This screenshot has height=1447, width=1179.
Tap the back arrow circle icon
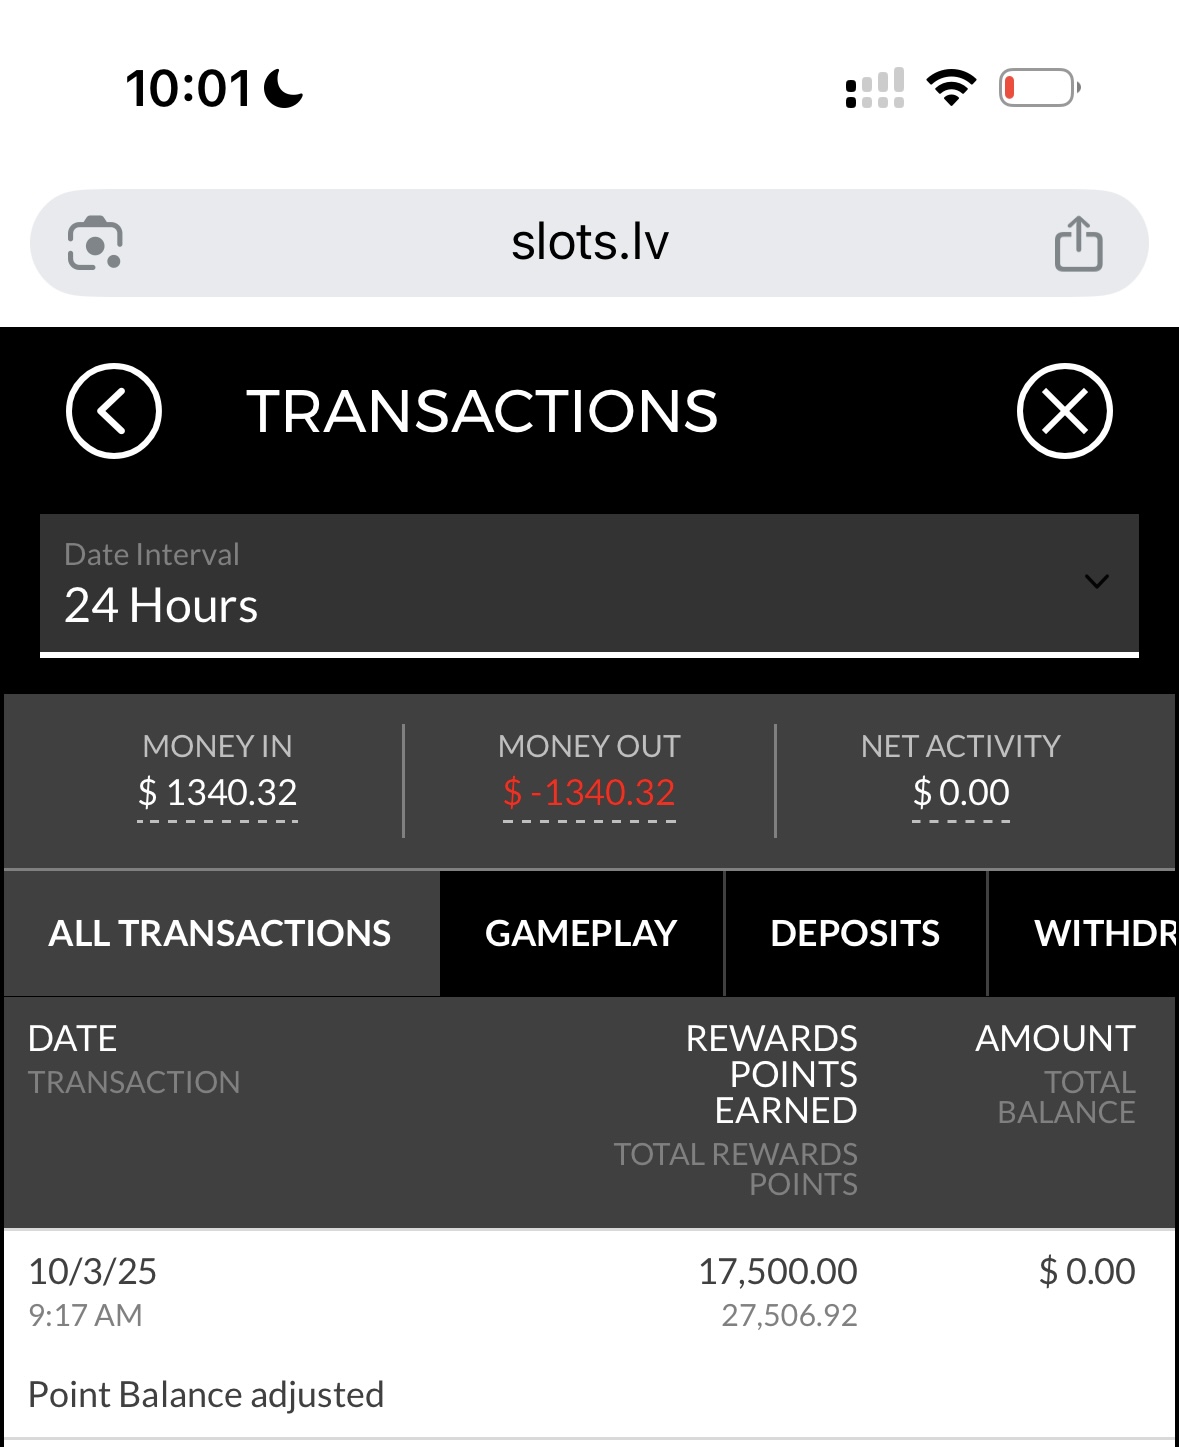(114, 411)
